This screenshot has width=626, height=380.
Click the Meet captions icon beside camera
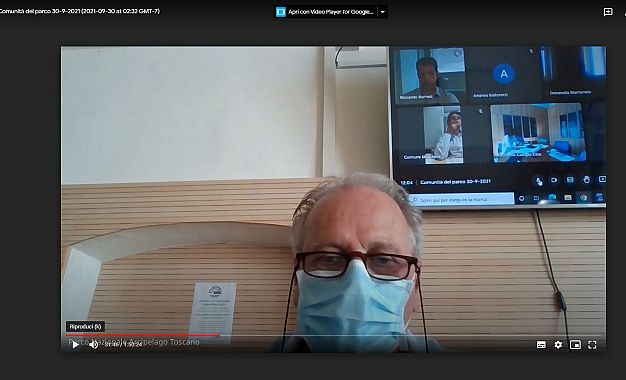point(570,180)
